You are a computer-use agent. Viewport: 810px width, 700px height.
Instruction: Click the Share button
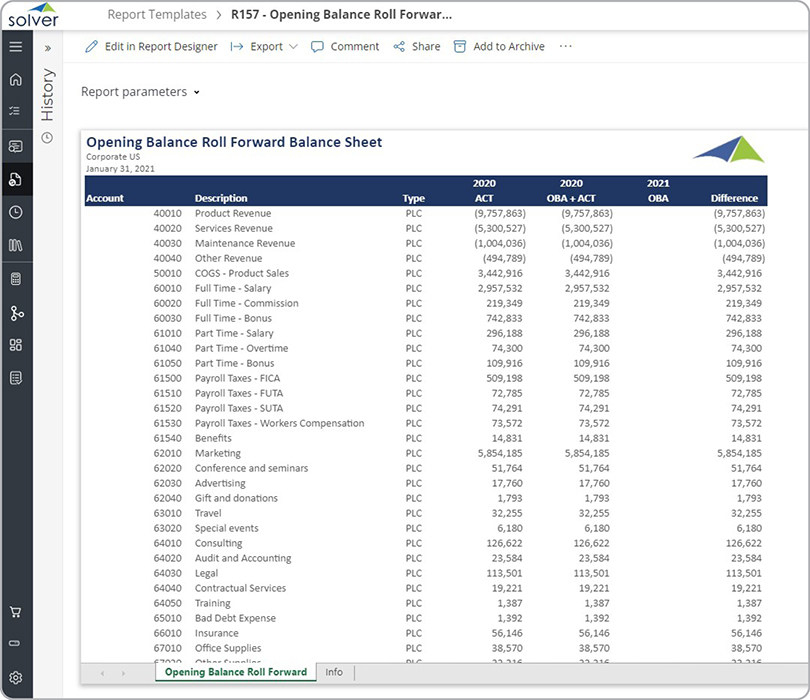click(x=417, y=46)
